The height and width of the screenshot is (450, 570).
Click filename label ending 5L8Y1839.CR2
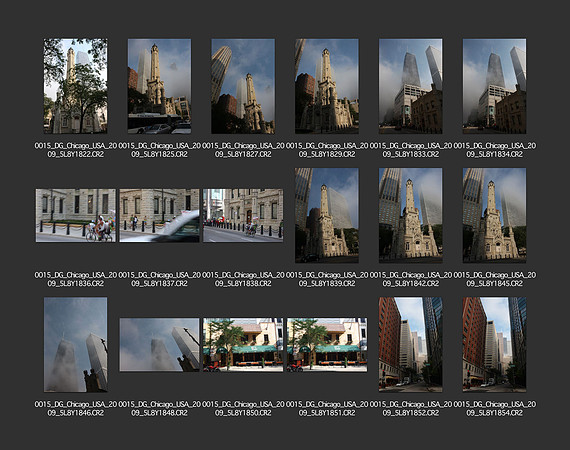click(x=327, y=279)
